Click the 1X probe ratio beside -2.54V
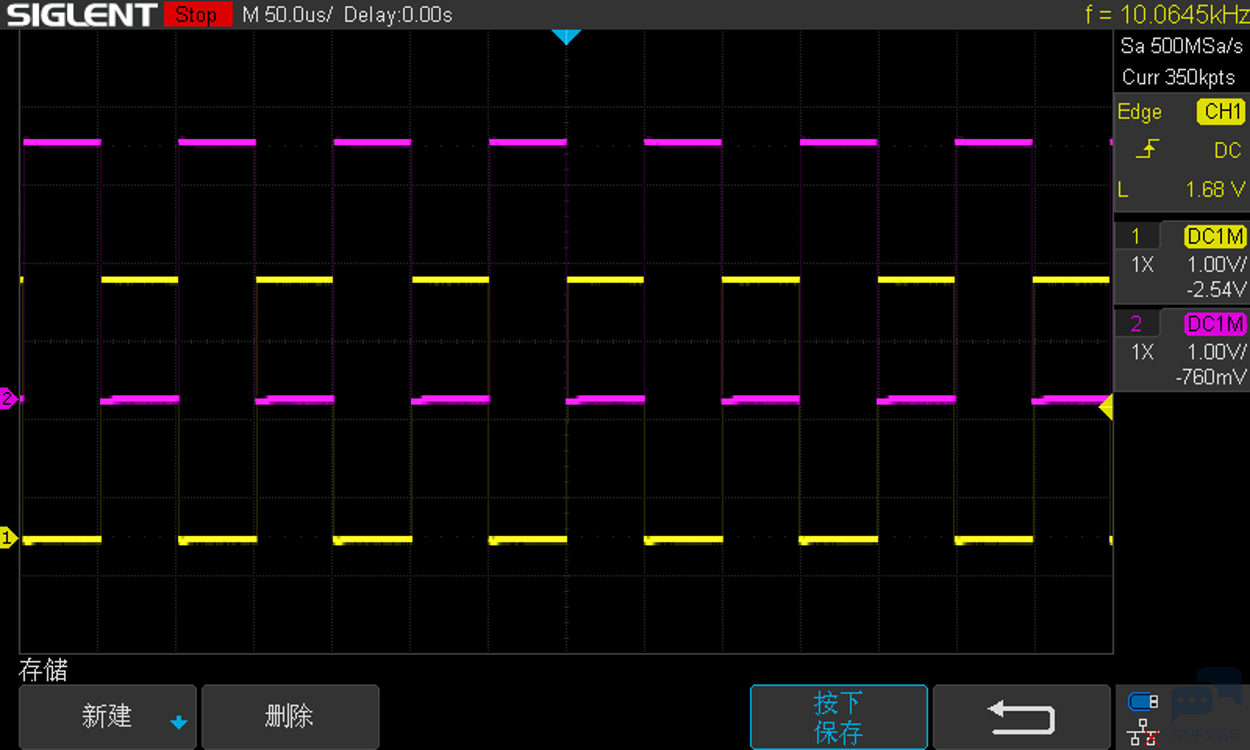The width and height of the screenshot is (1250, 750). point(1142,265)
